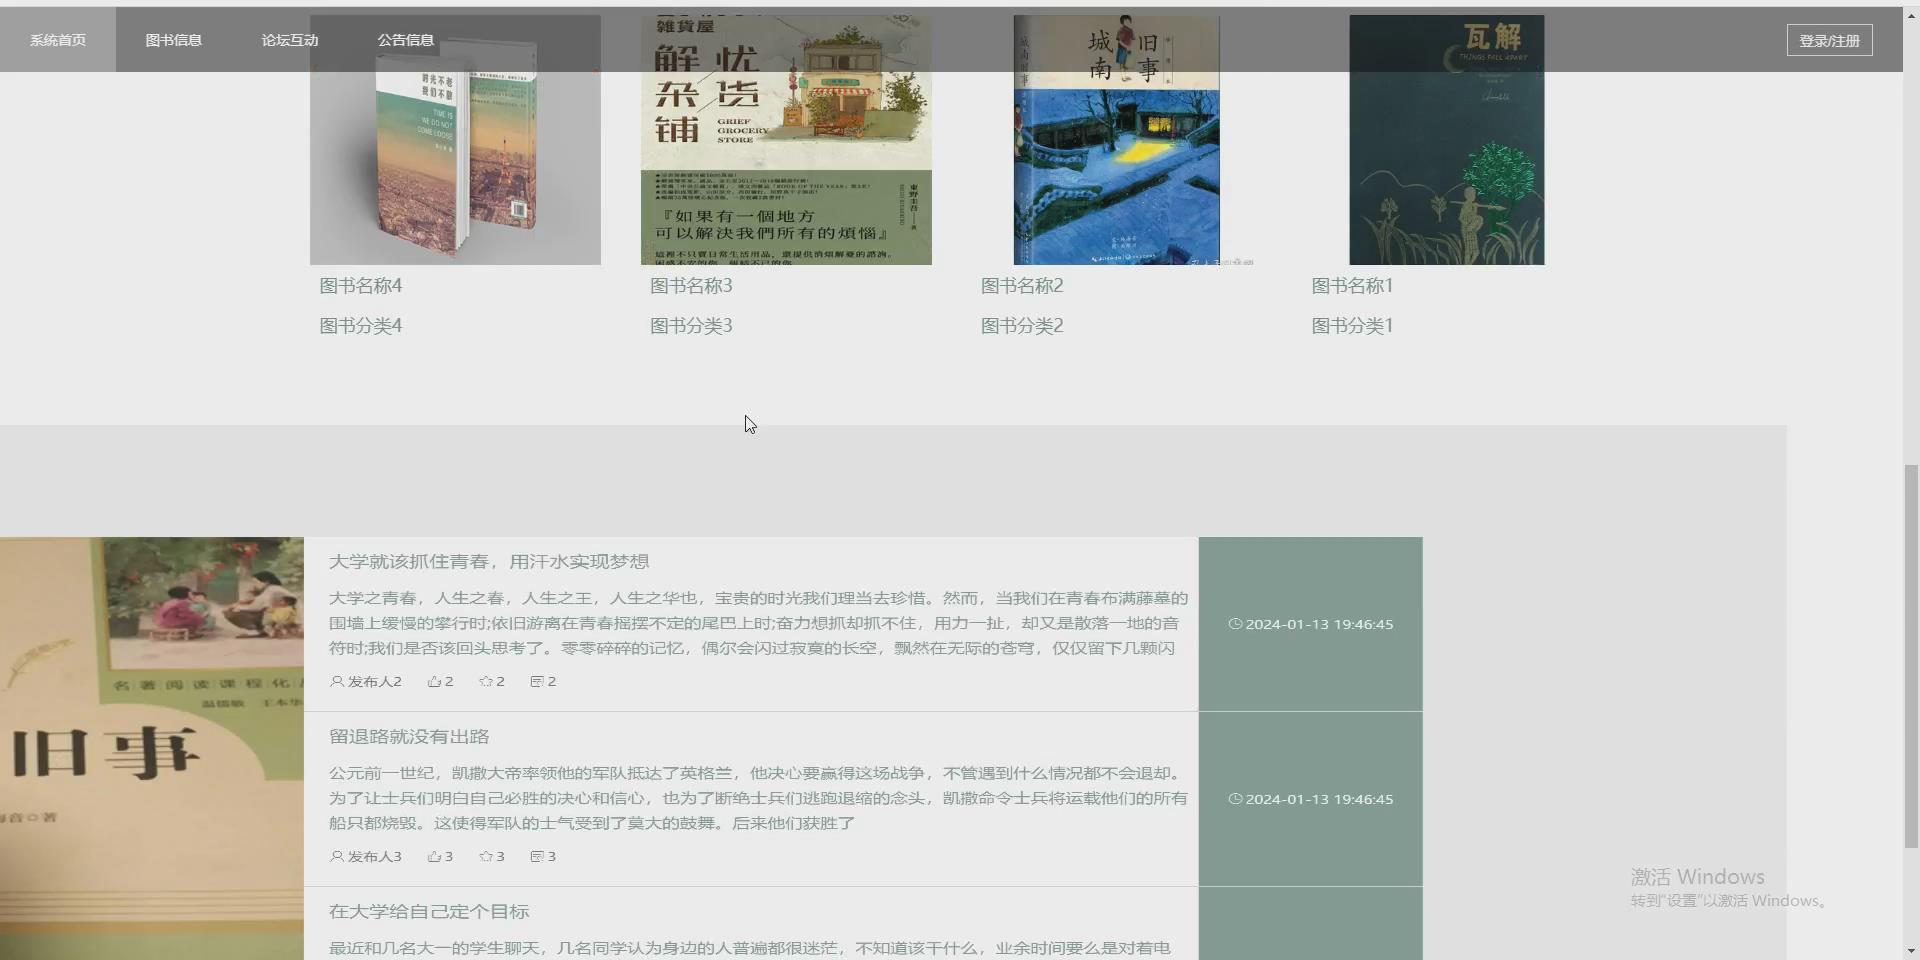Click the publisher icon beside 发布人2

pos(337,681)
